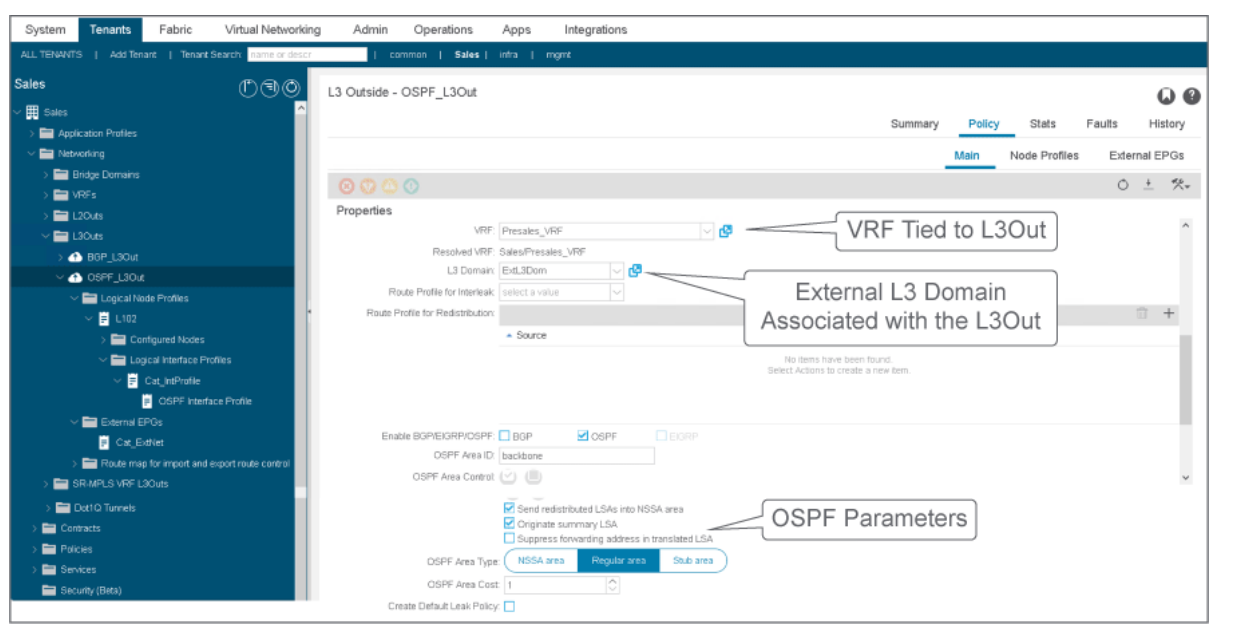This screenshot has height=637, width=1234.
Task: Switch to the Summary tab
Action: [x=914, y=124]
